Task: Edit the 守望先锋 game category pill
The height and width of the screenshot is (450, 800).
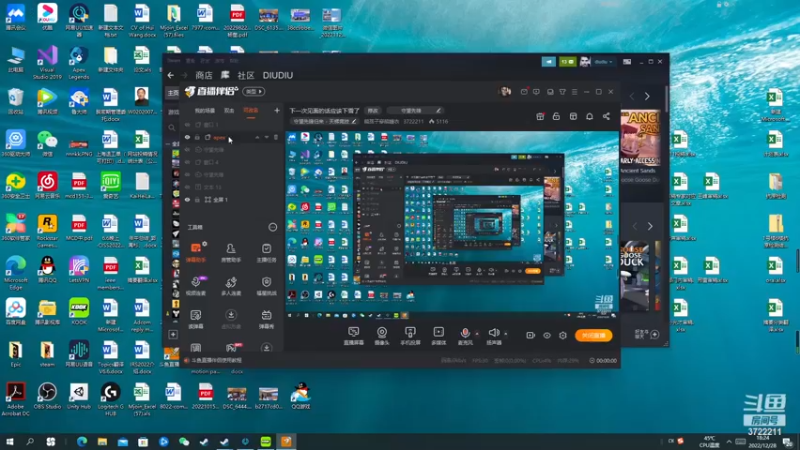Action: (x=415, y=111)
